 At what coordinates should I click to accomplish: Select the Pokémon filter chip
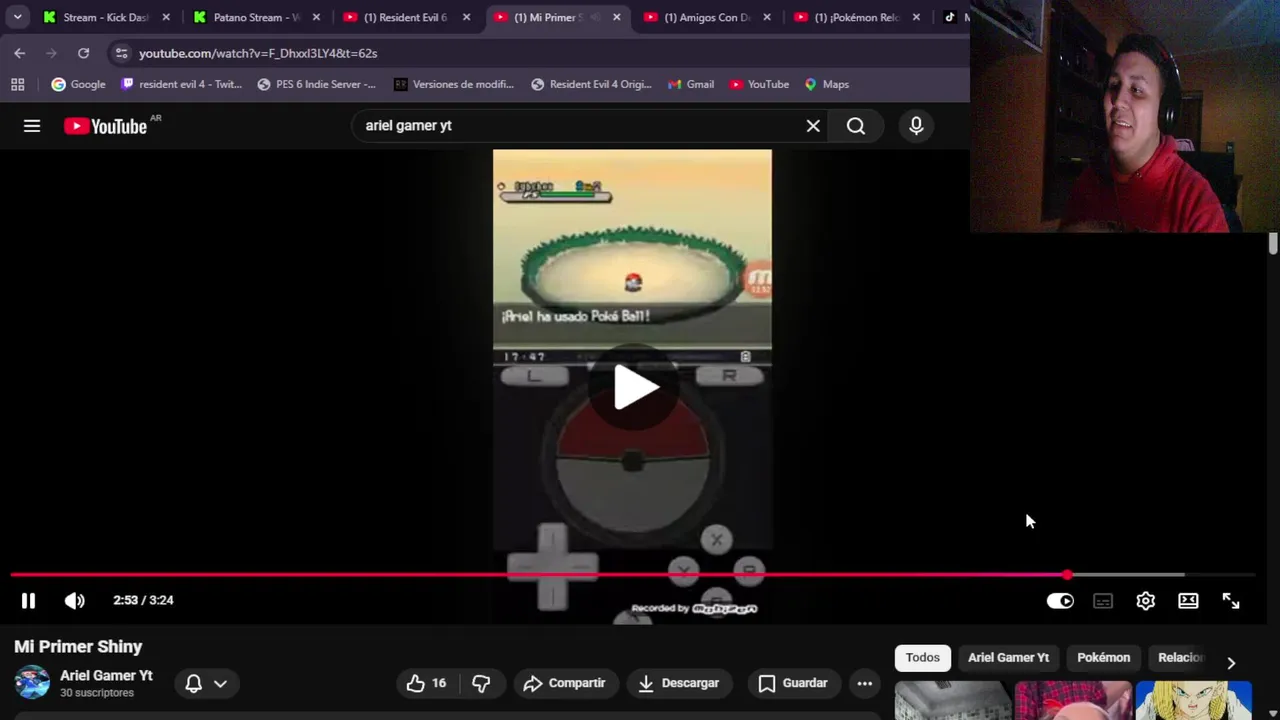click(1103, 657)
